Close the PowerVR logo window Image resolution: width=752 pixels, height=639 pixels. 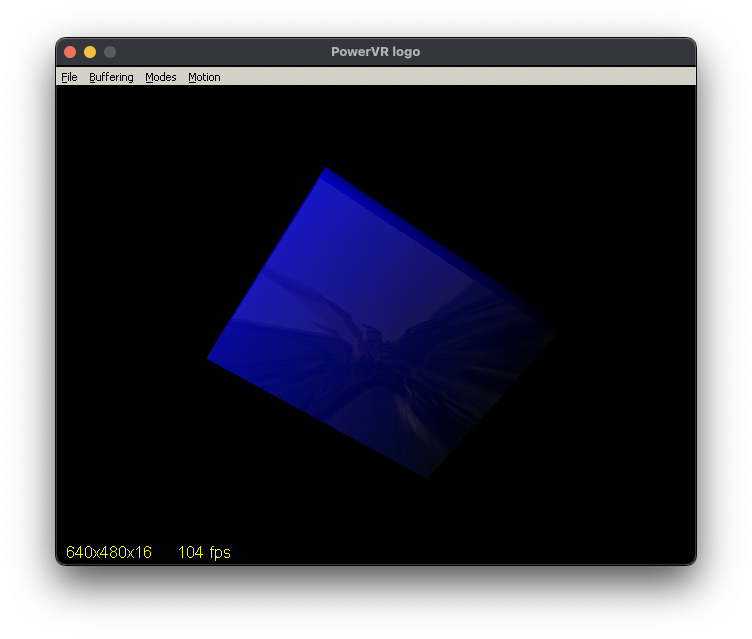(70, 52)
